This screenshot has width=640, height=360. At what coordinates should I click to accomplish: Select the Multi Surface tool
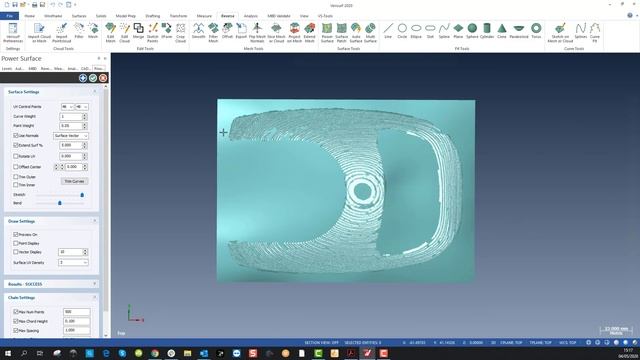(370, 32)
